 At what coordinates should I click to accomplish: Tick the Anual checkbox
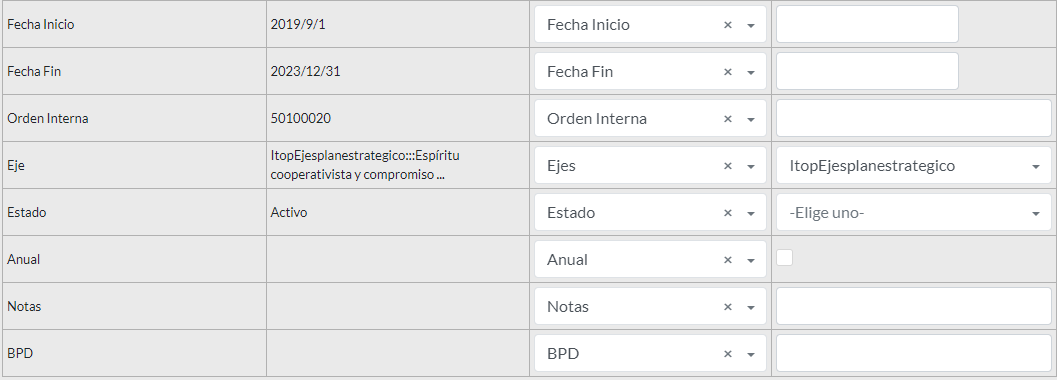coord(785,257)
